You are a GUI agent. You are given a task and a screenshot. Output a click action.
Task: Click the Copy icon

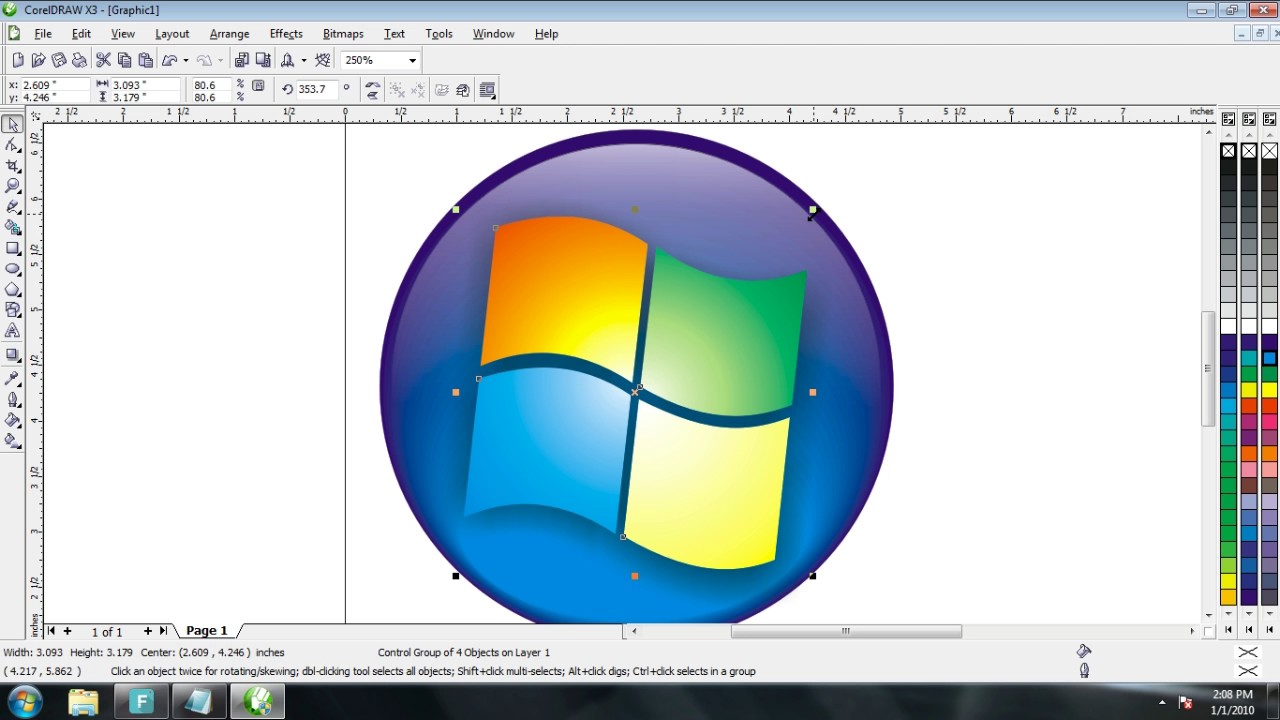coord(124,60)
